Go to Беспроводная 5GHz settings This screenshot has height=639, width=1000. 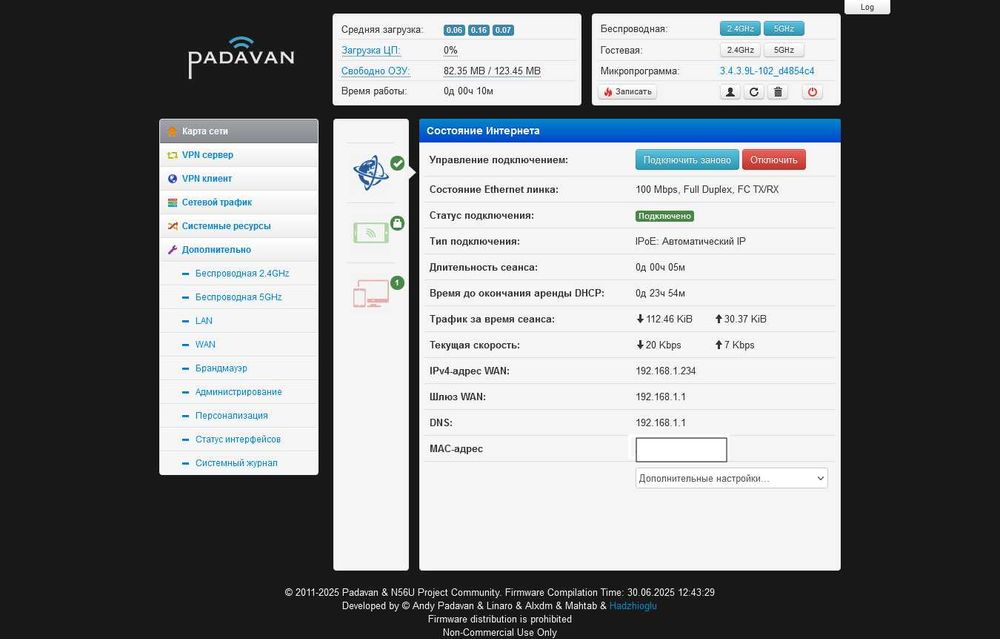(x=238, y=297)
